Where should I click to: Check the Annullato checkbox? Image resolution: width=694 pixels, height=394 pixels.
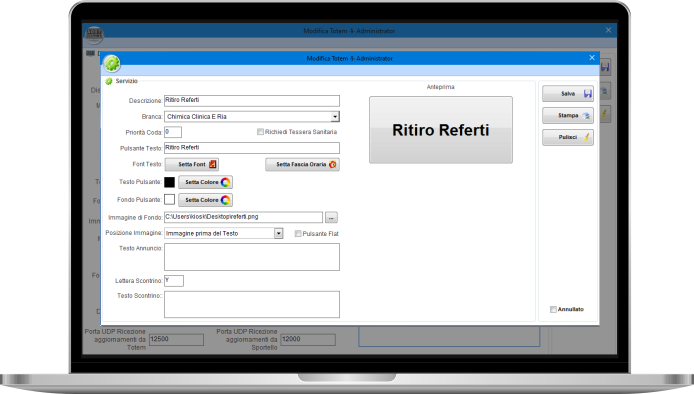coord(553,309)
